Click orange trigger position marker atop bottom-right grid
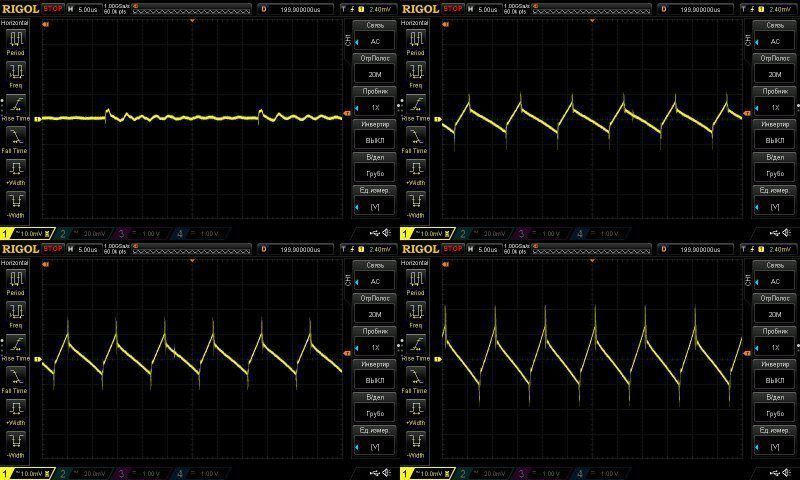 592,261
